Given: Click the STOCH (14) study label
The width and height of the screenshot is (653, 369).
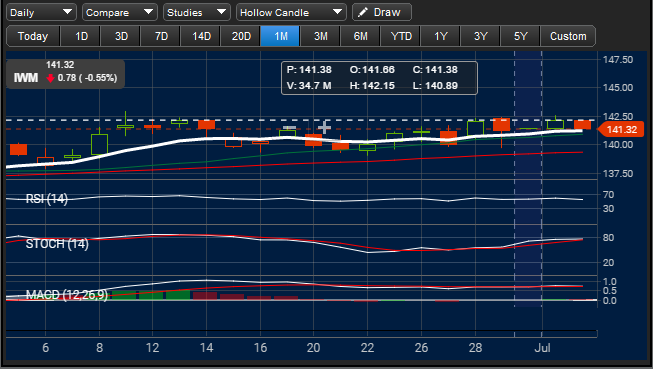Looking at the screenshot, I should 57,244.
